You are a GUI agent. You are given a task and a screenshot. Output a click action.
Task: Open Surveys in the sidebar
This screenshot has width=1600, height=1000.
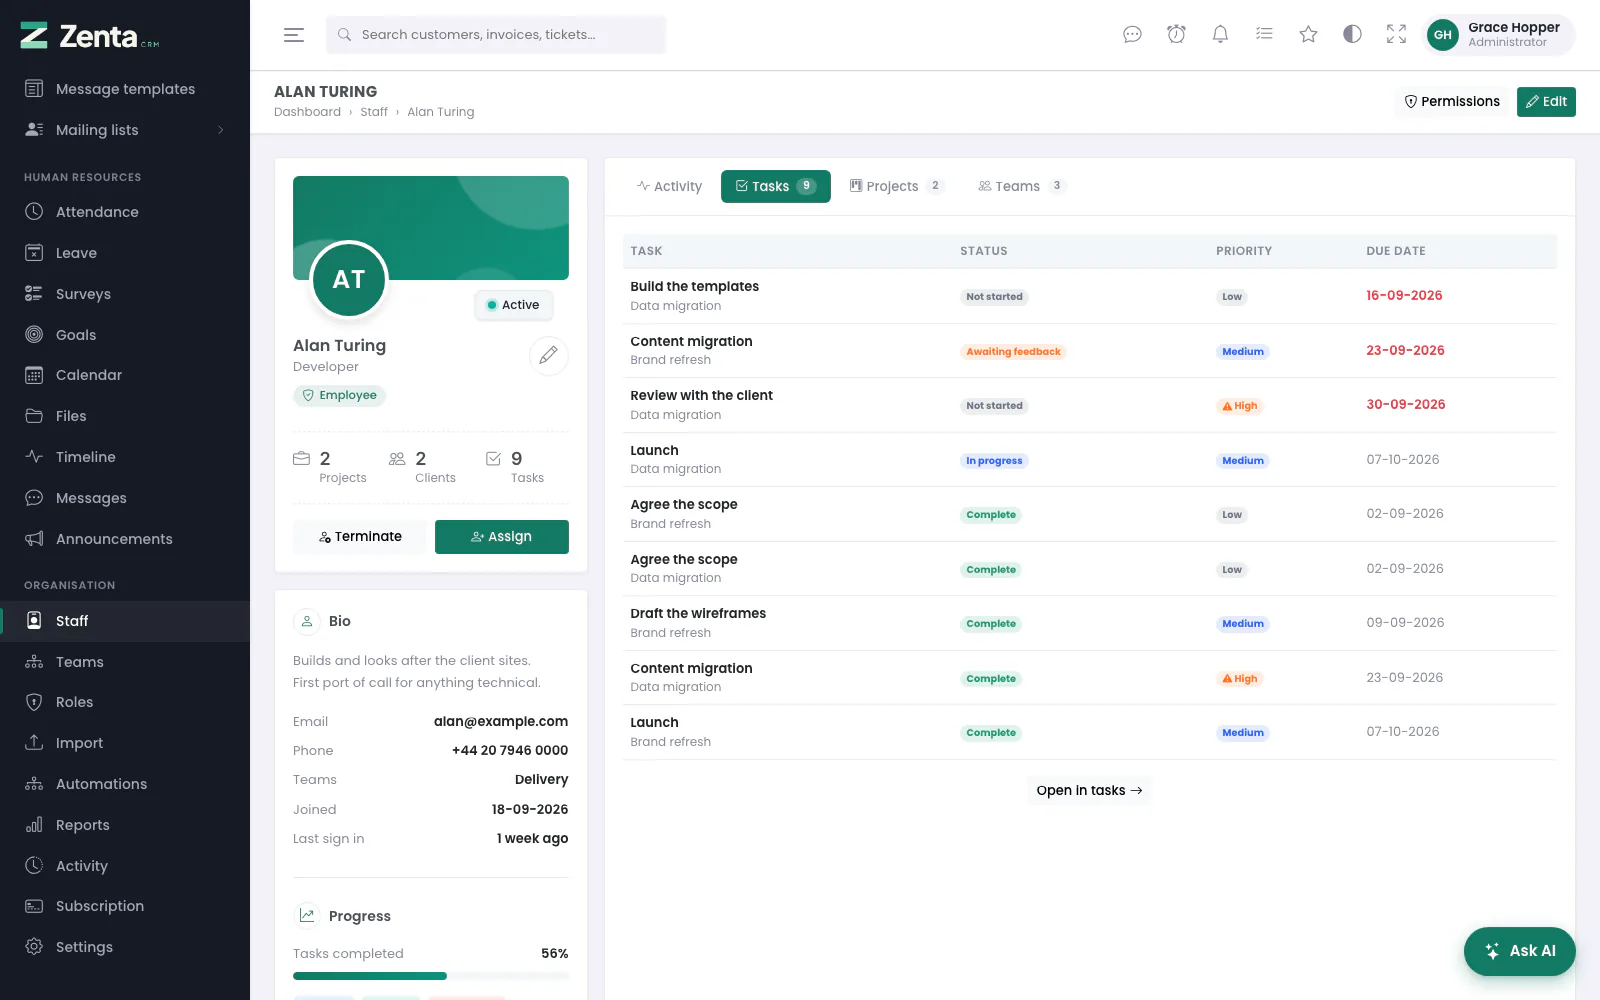pyautogui.click(x=125, y=294)
